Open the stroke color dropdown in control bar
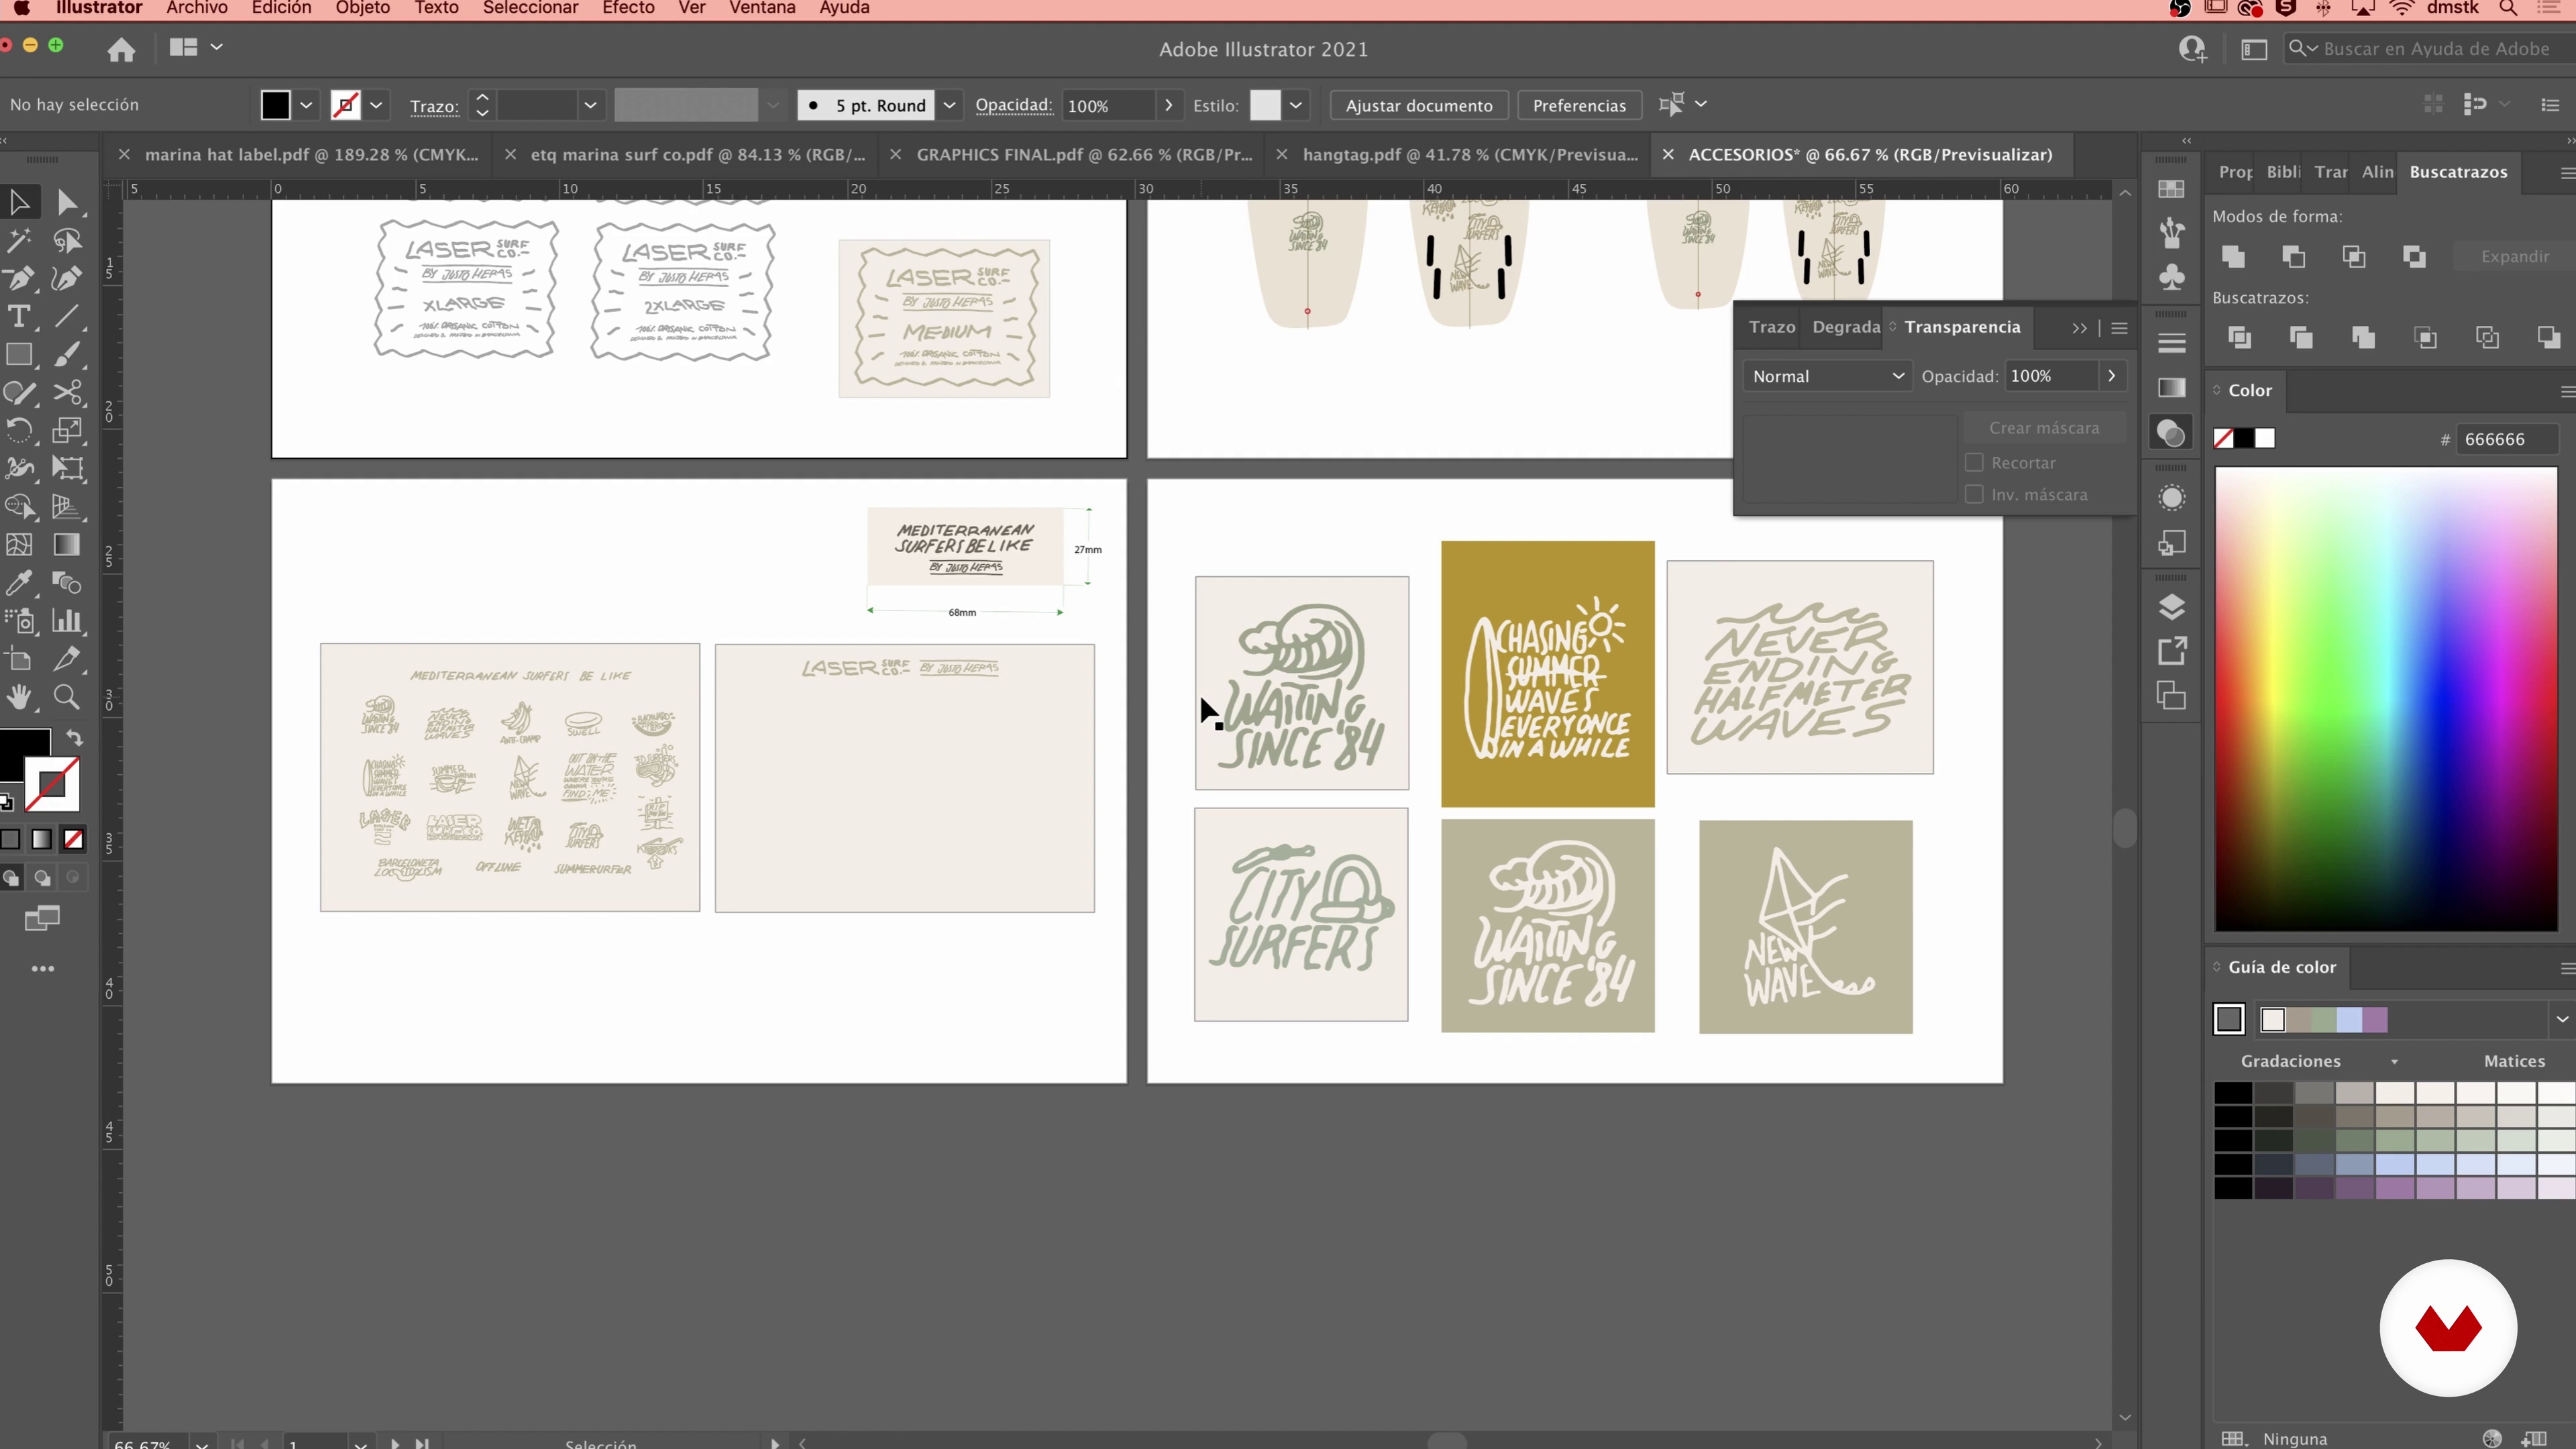Image resolution: width=2576 pixels, height=1449 pixels. click(x=376, y=105)
